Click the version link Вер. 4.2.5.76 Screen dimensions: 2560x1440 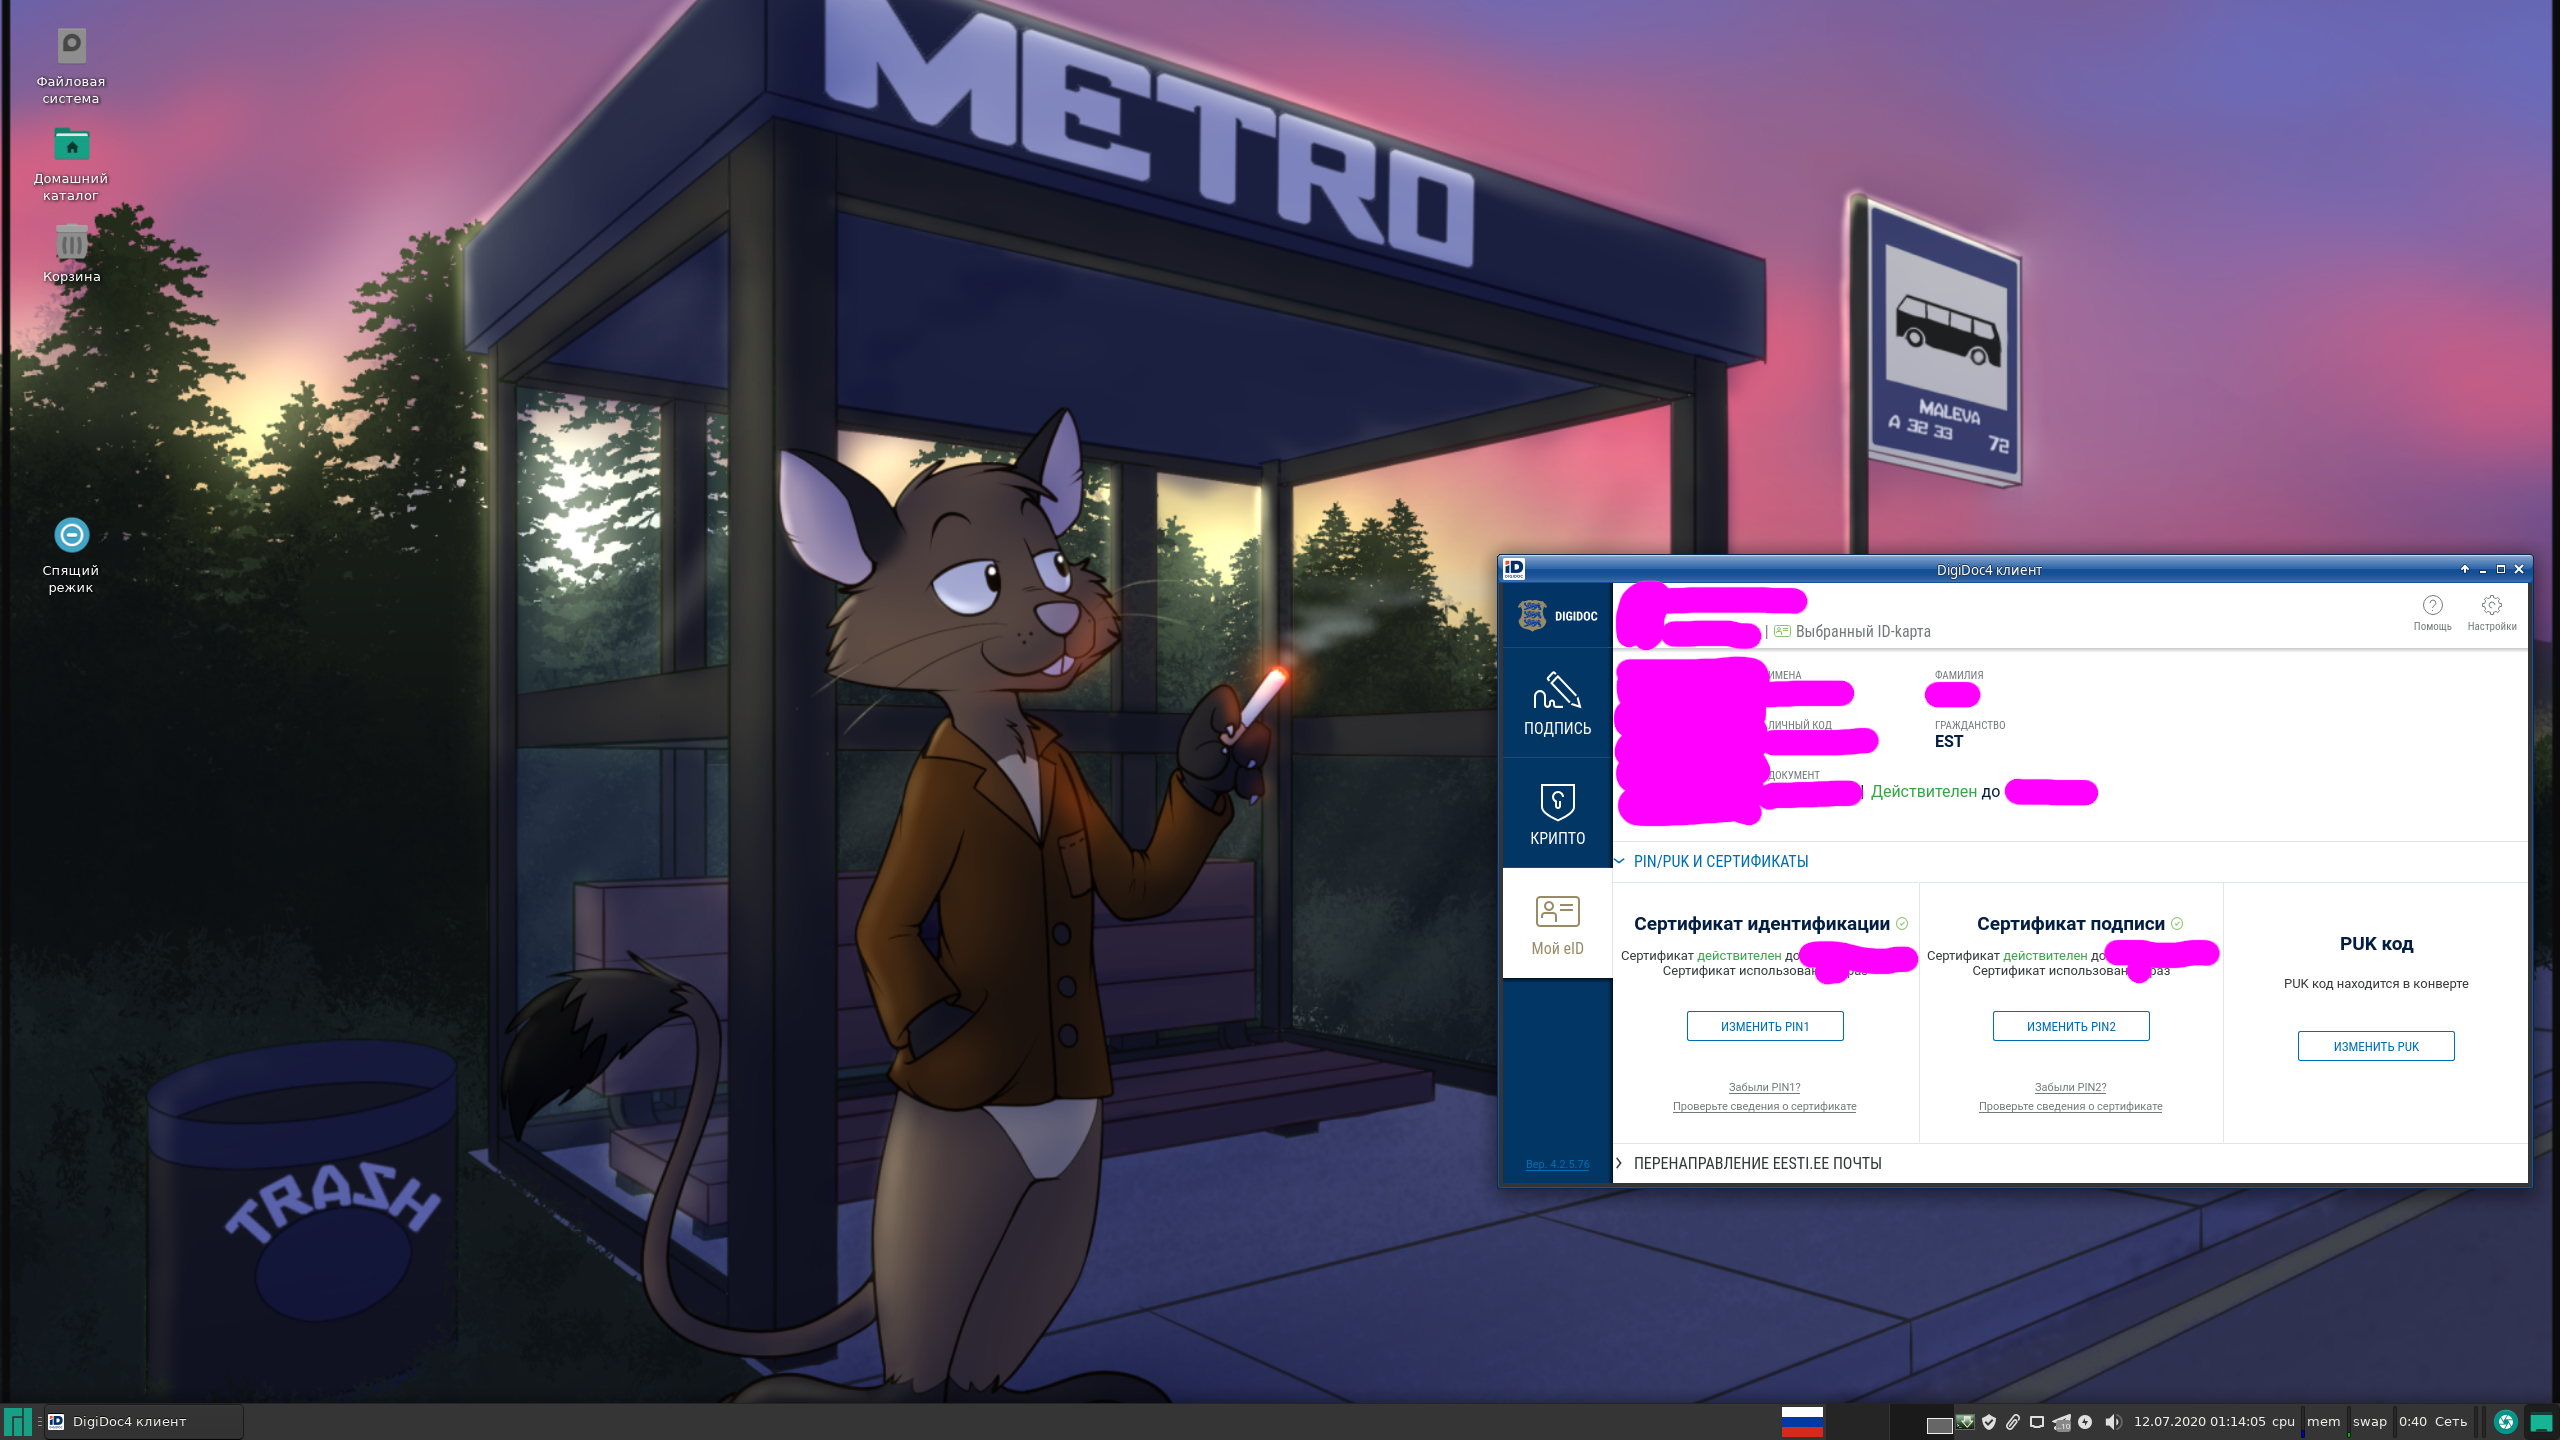[x=1557, y=1164]
